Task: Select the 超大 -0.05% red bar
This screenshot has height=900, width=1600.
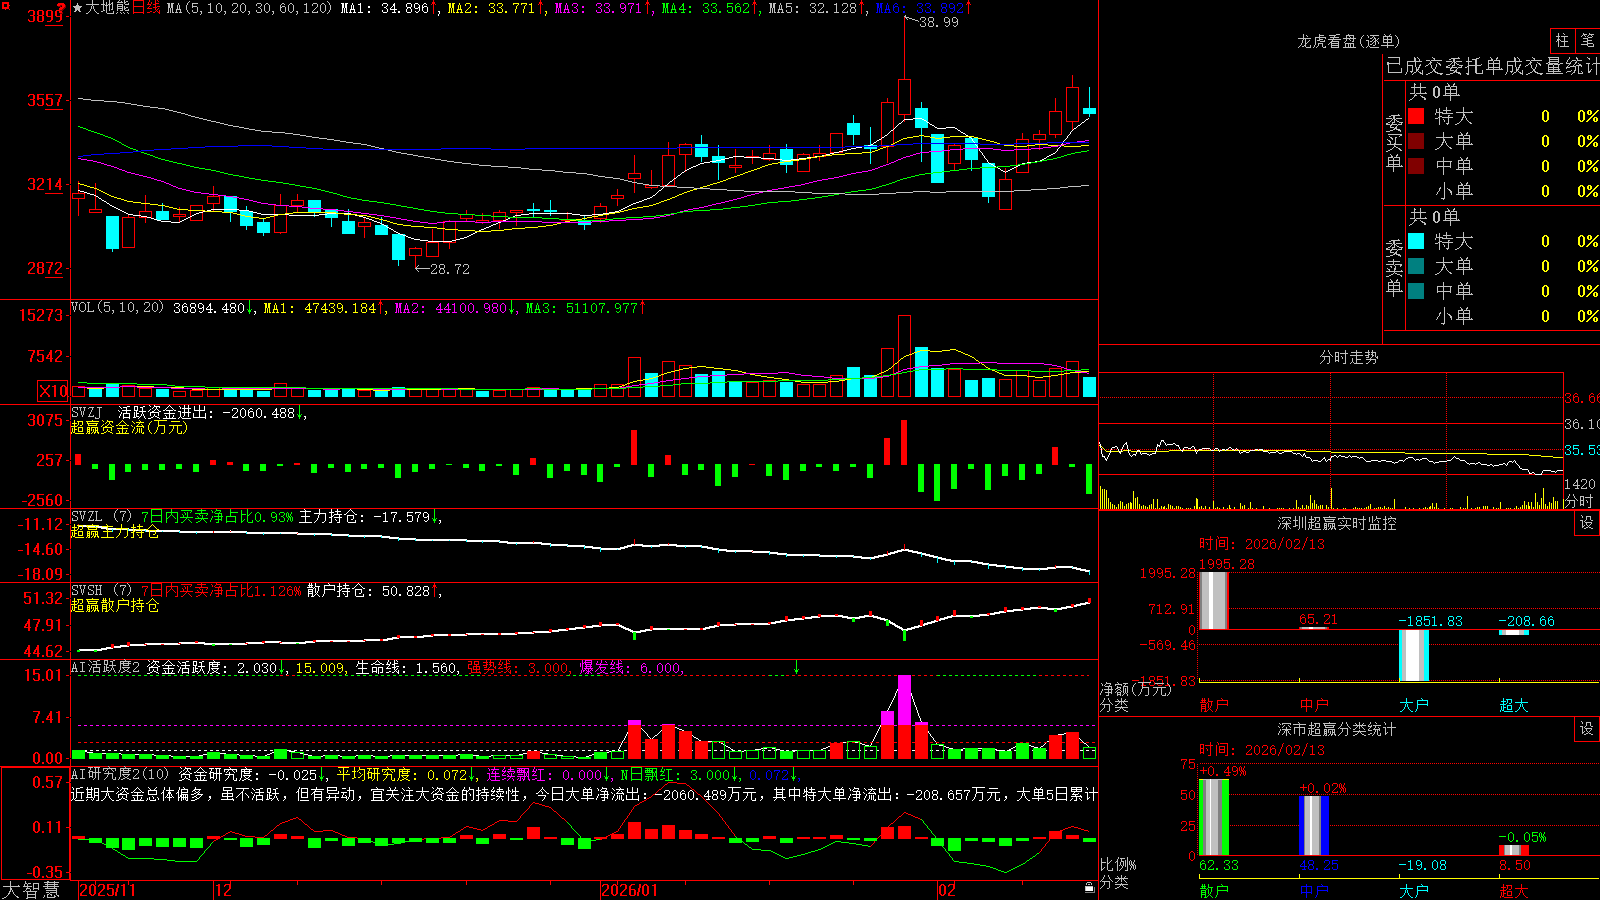Action: pyautogui.click(x=1514, y=850)
